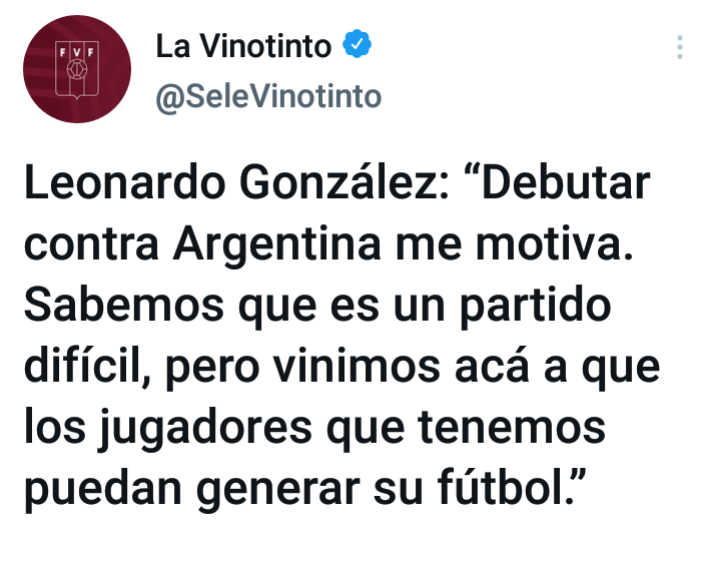719x565 pixels.
Task: Click the blue verified badge
Action: click(357, 44)
